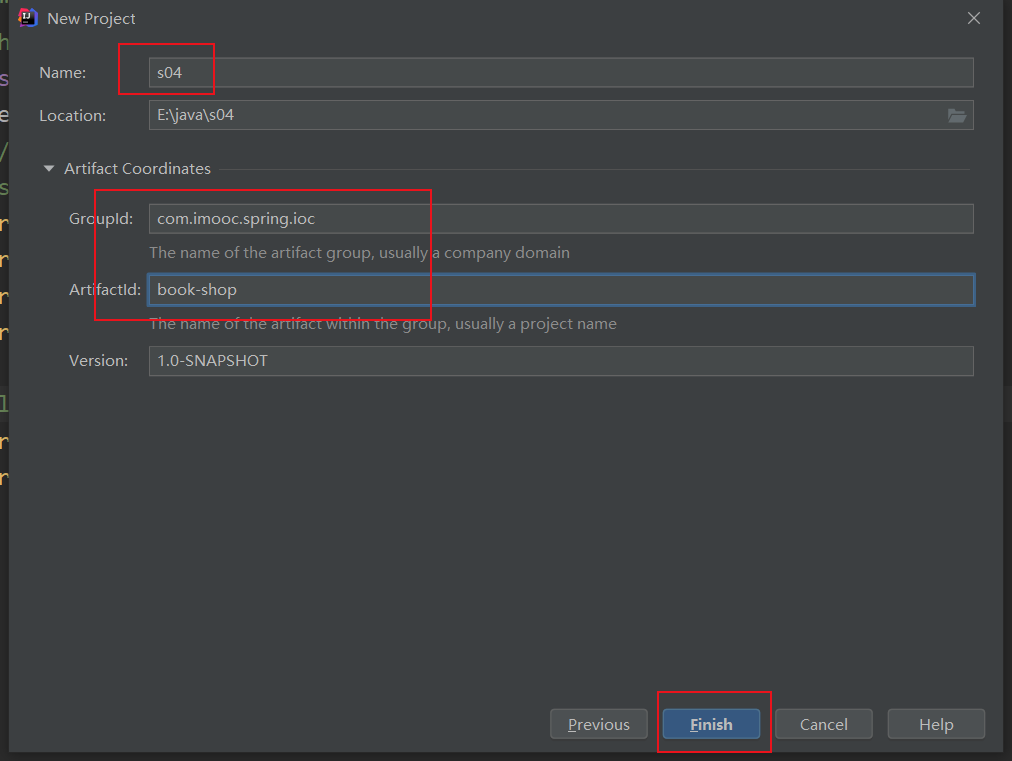Click the Location path E:\java\s04
Screen dimensions: 1012x761
point(400,115)
